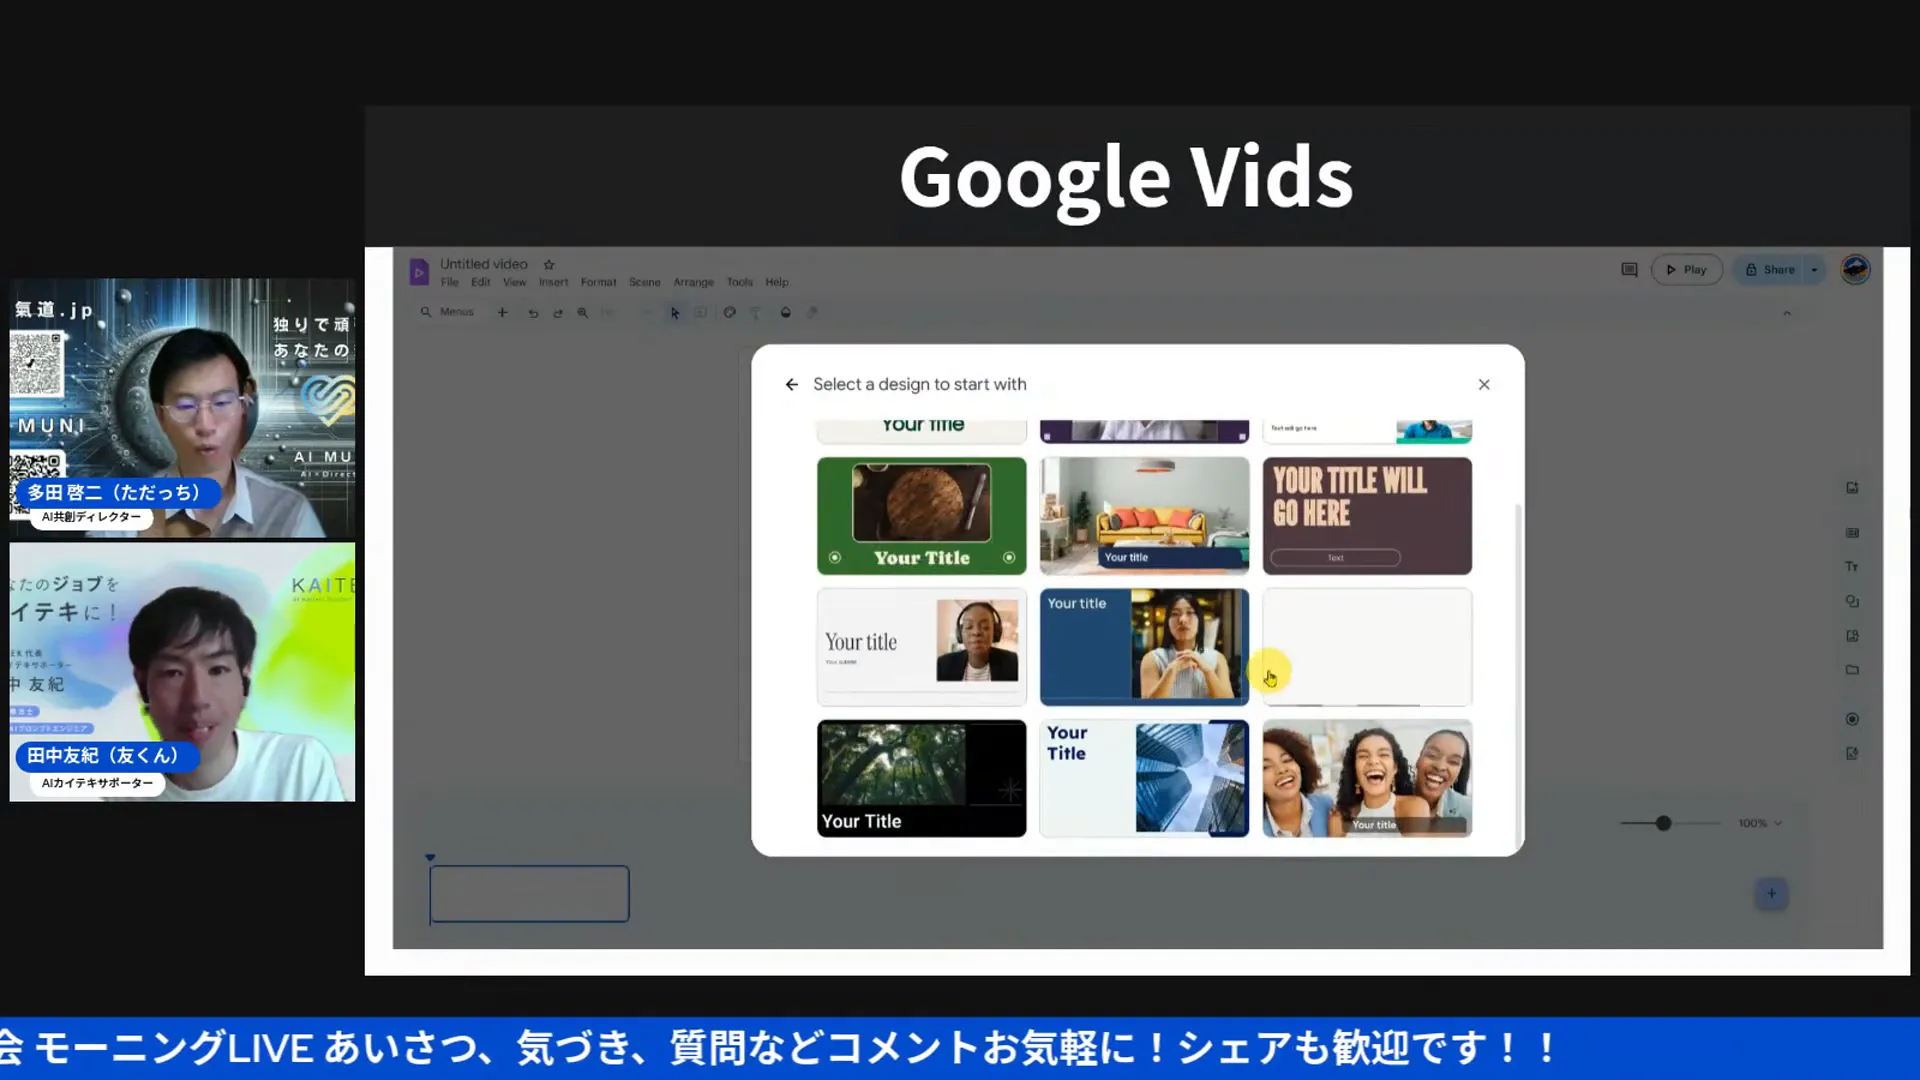
Task: Select the white design with headphones woman
Action: (921, 647)
